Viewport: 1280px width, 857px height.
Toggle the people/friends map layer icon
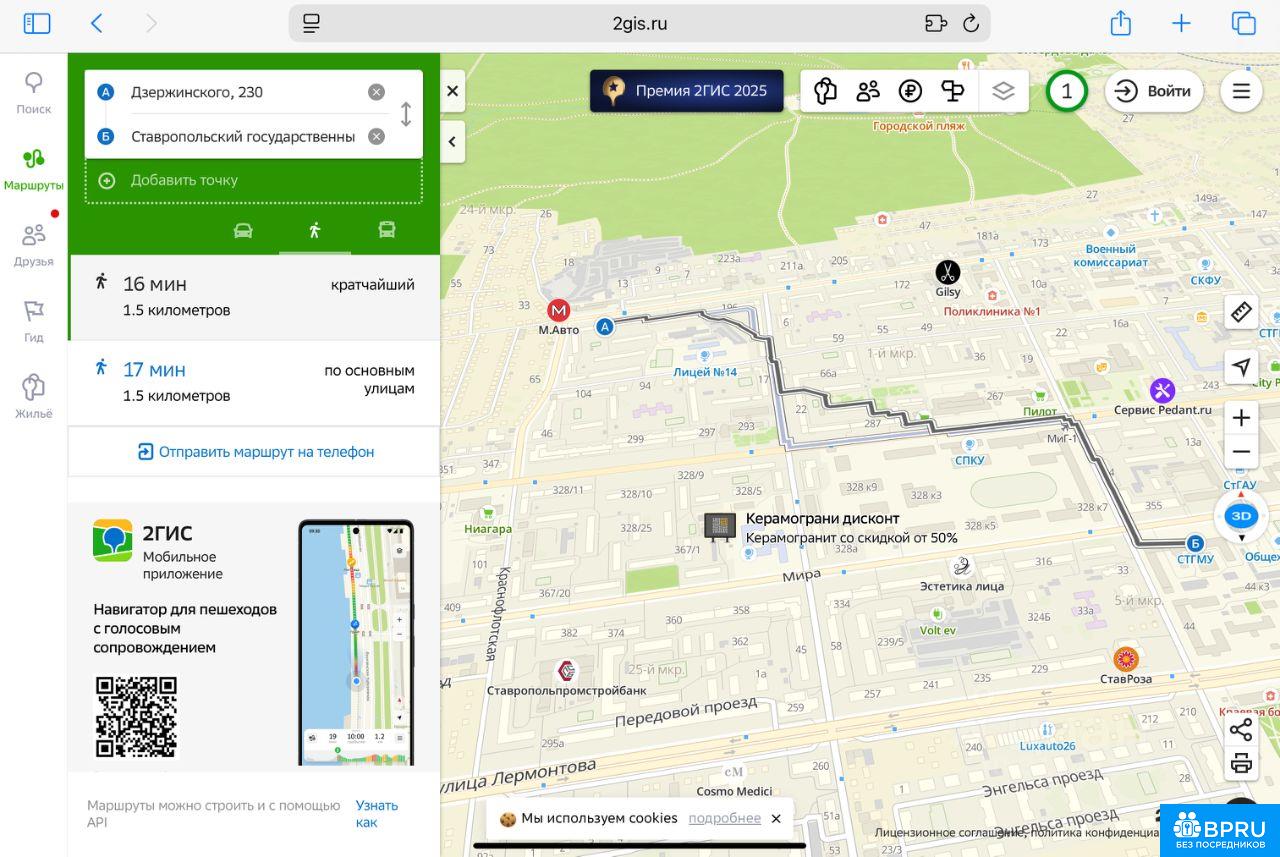tap(868, 91)
